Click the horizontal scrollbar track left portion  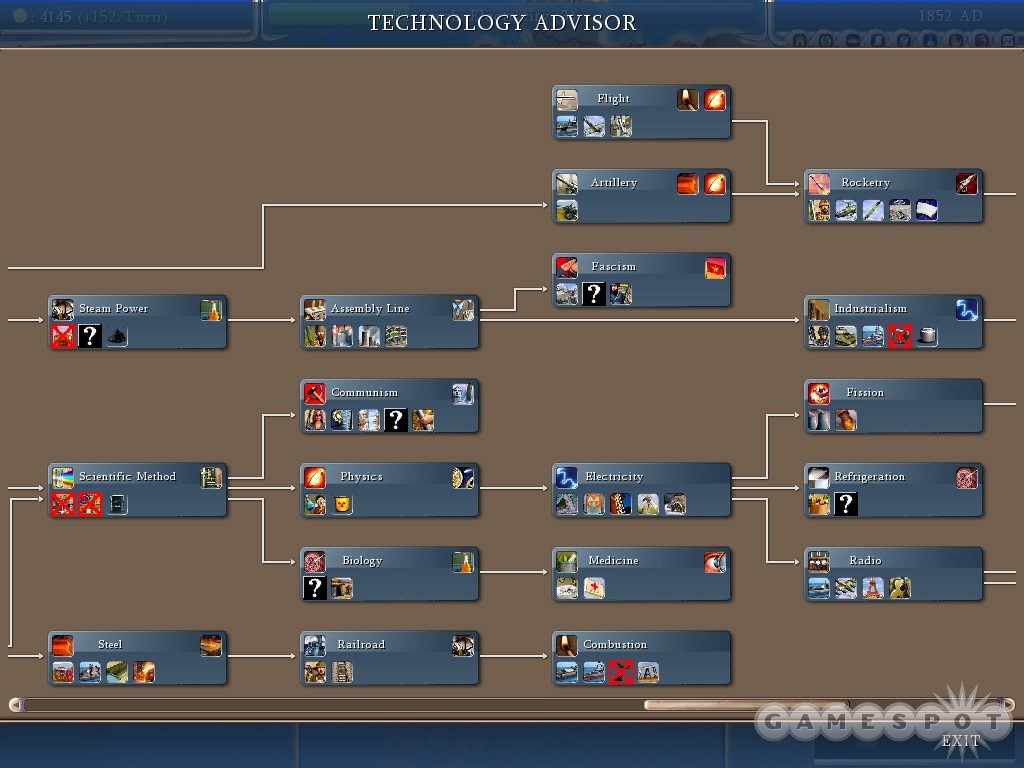pos(333,705)
